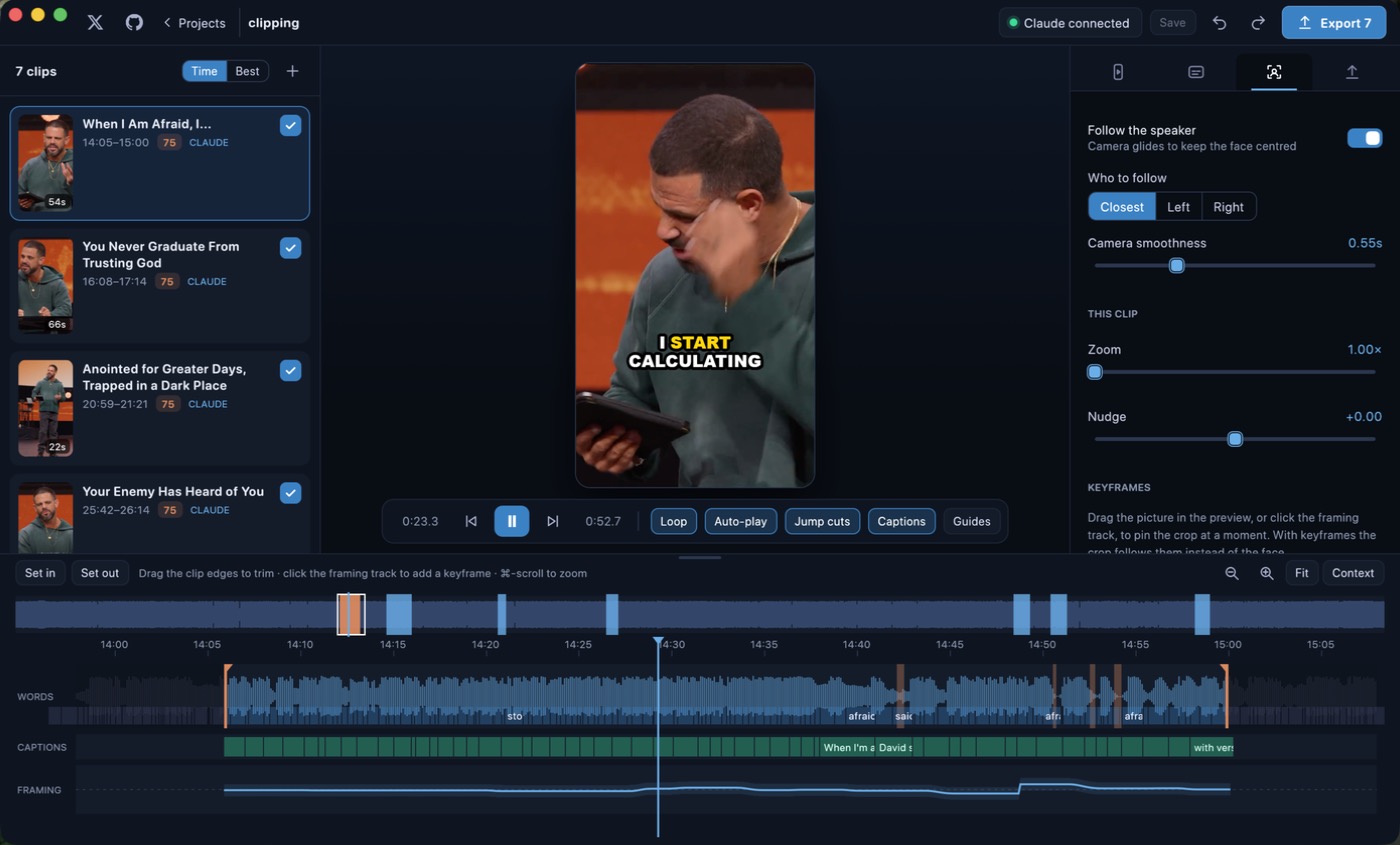Click the Export 7 button
This screenshot has height=845, width=1400.
(1334, 23)
